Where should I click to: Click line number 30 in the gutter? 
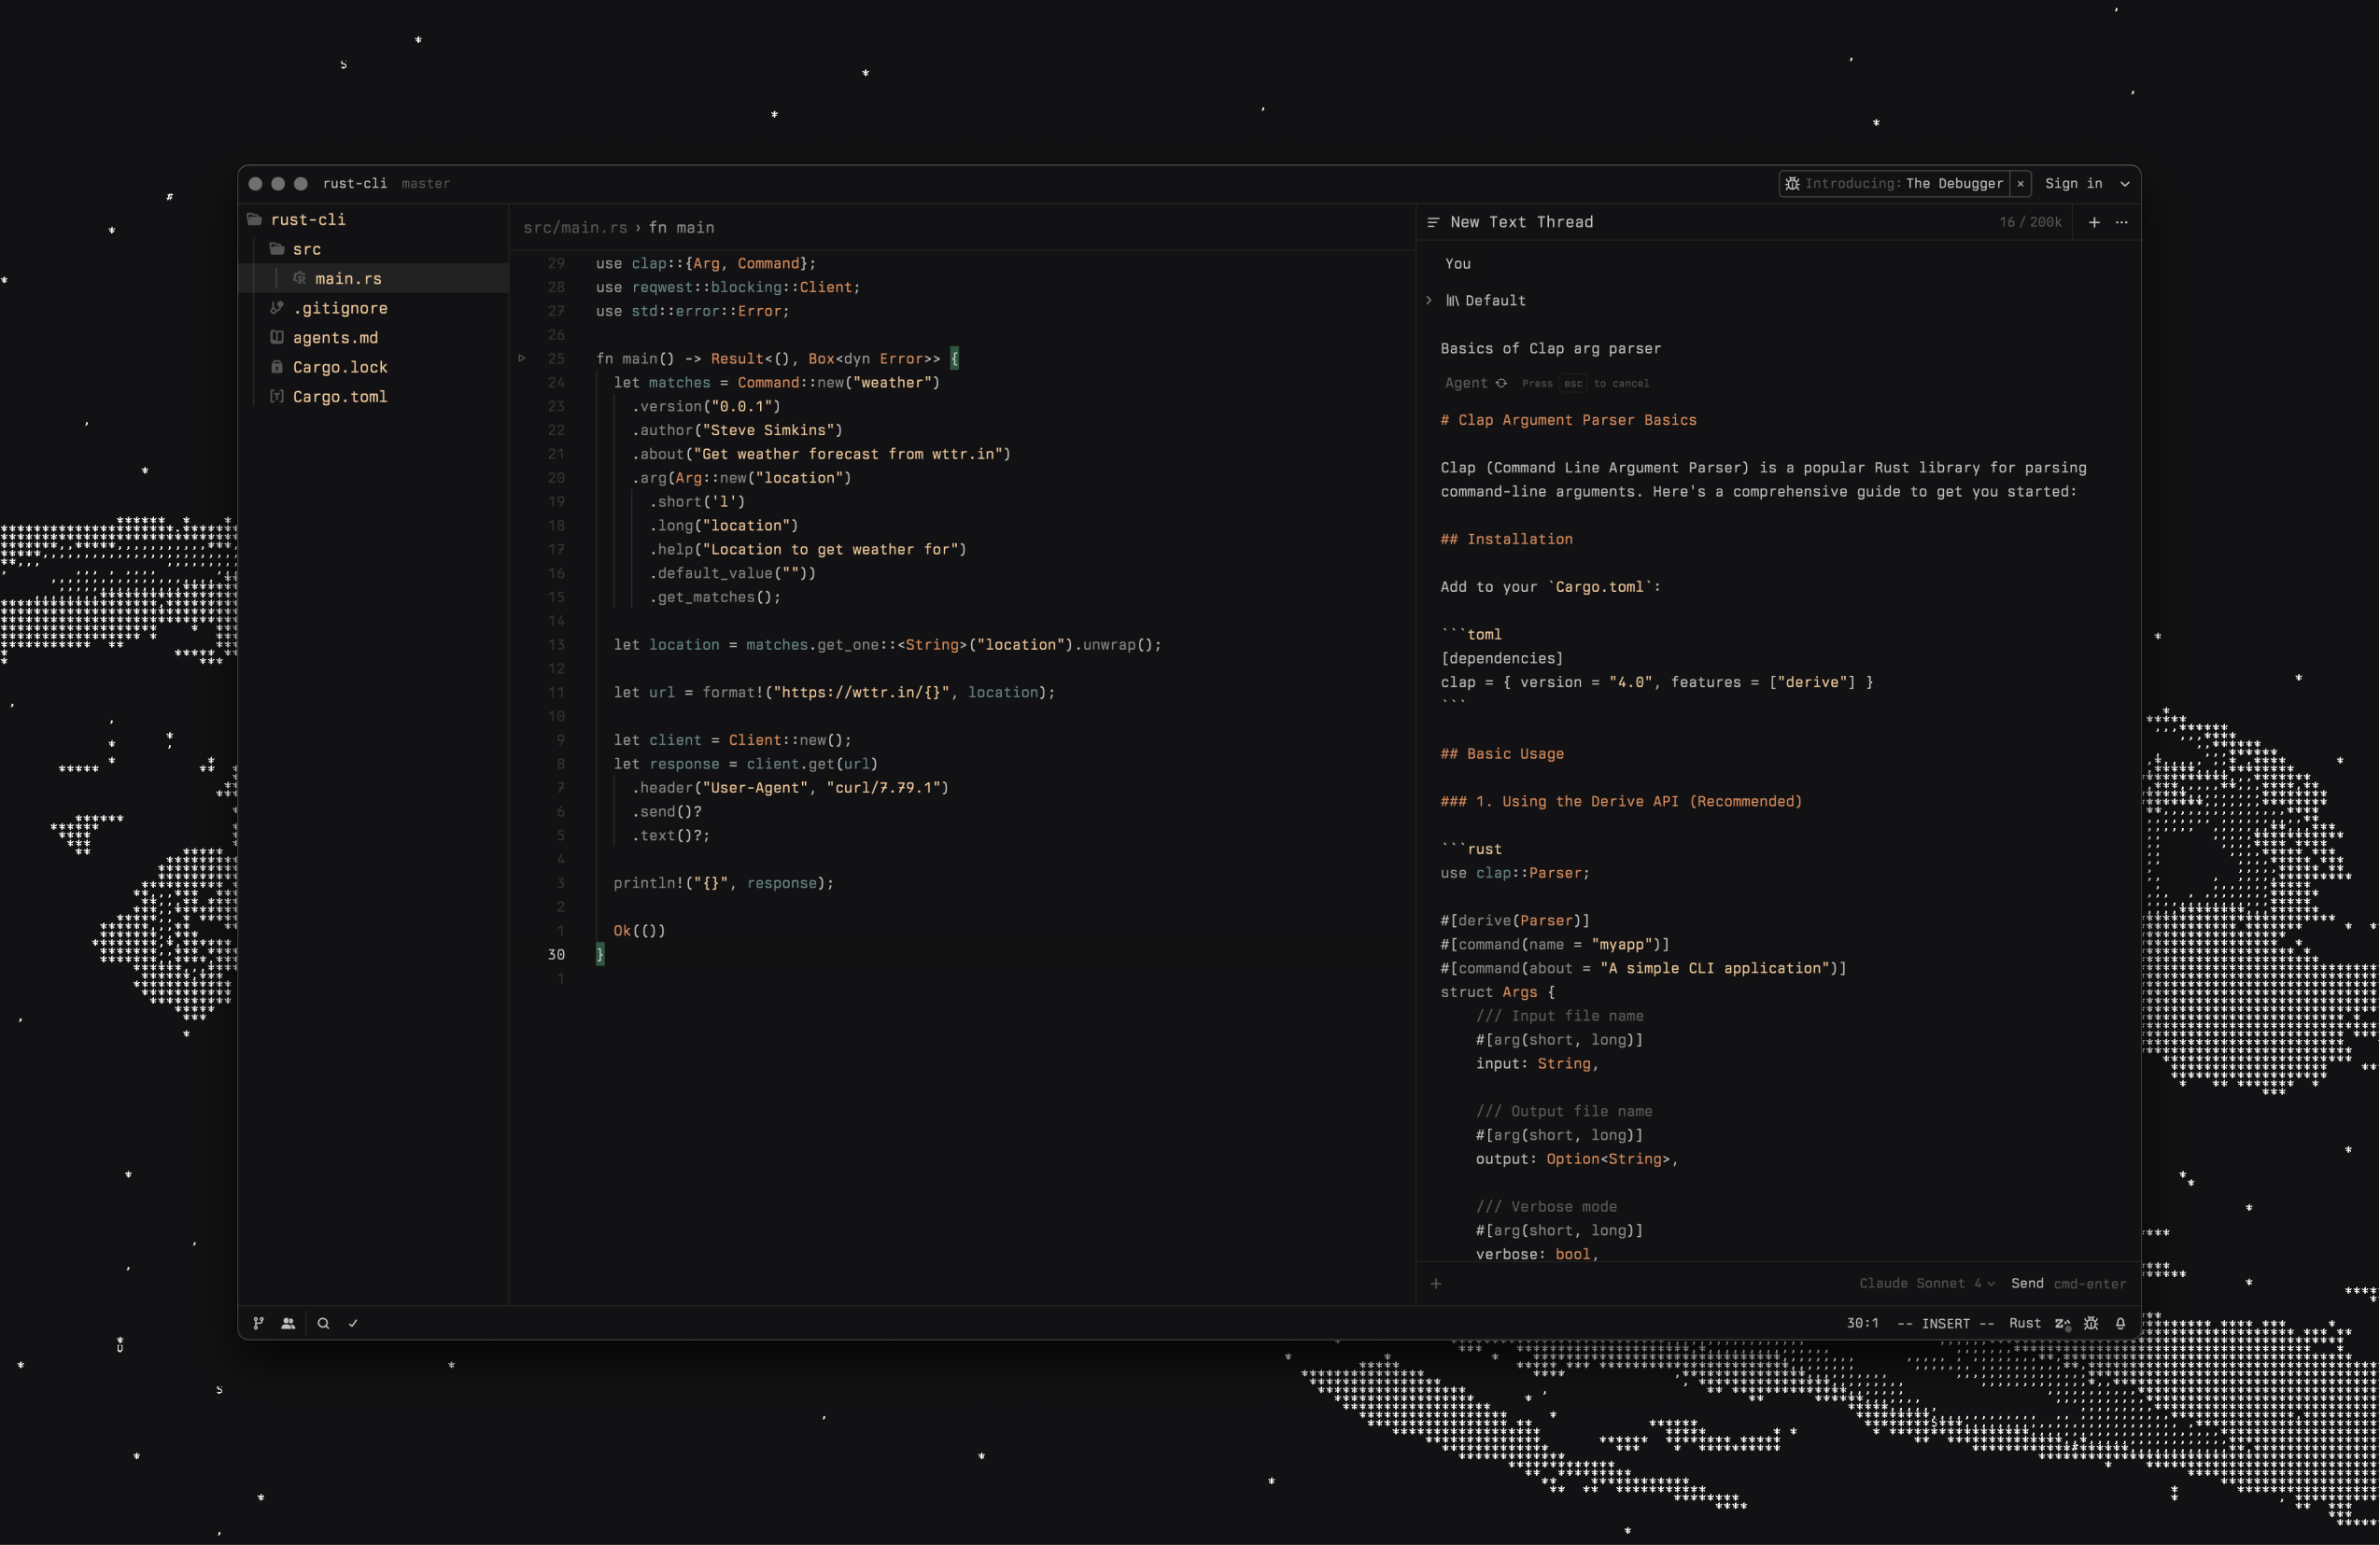click(x=556, y=954)
